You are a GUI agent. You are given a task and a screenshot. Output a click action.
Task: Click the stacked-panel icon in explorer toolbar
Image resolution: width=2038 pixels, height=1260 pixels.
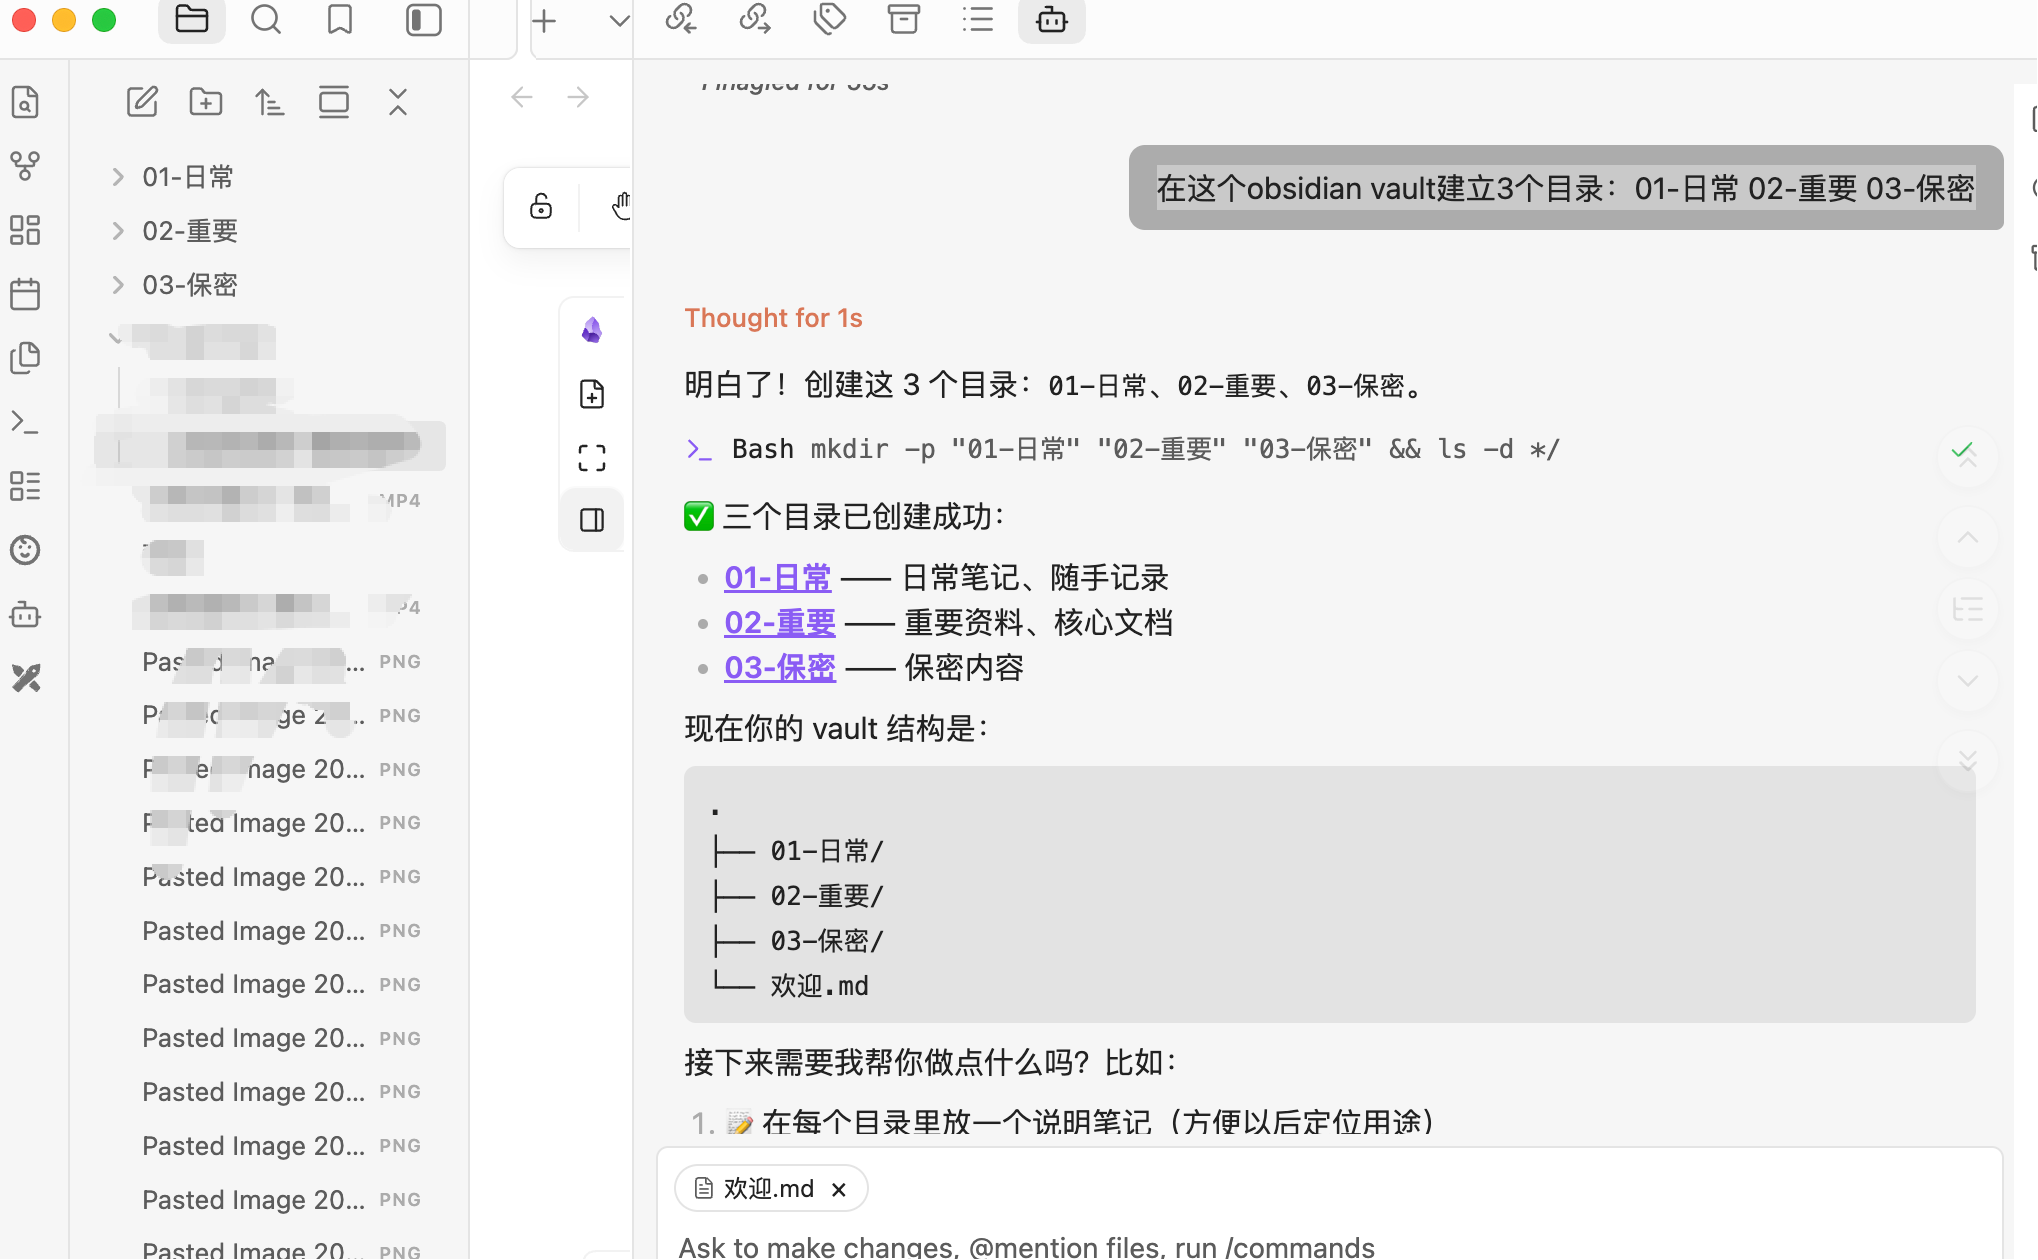pyautogui.click(x=334, y=102)
